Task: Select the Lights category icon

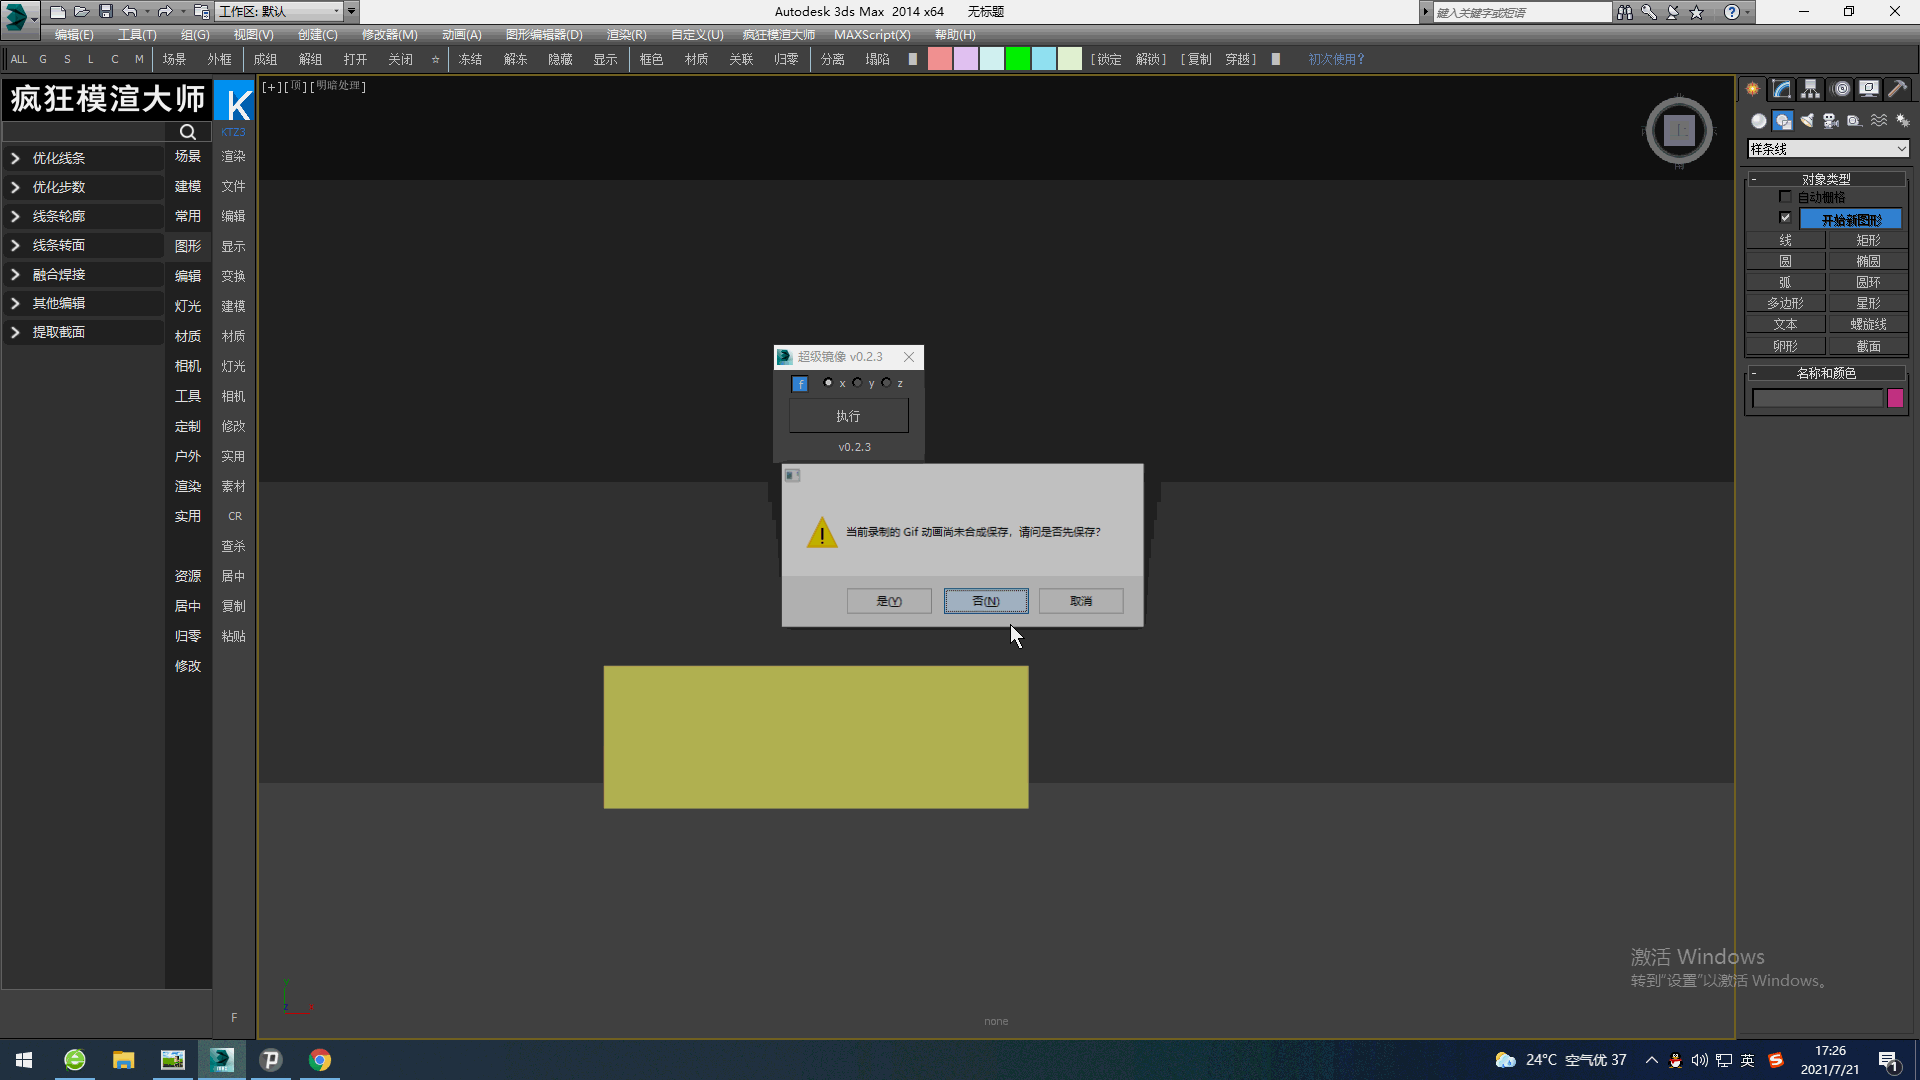Action: [x=1807, y=121]
